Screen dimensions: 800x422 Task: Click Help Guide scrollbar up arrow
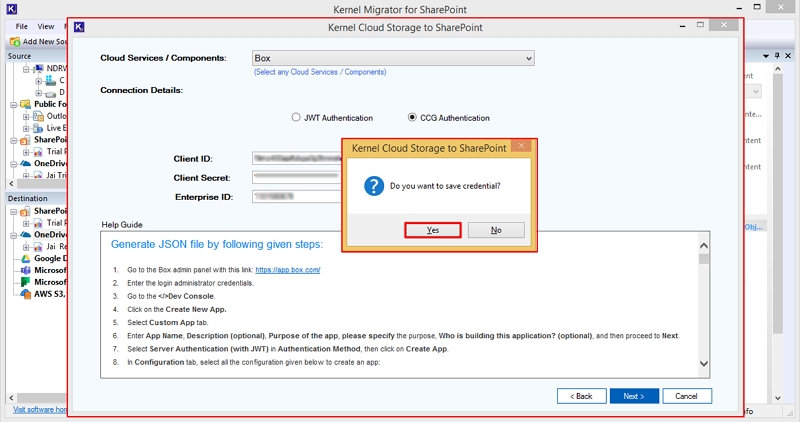click(704, 246)
